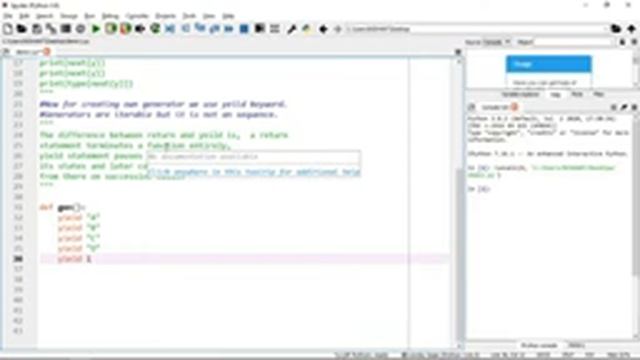Viewport: 640px width, 360px height.
Task: Open the Debug menu
Action: tap(110, 16)
